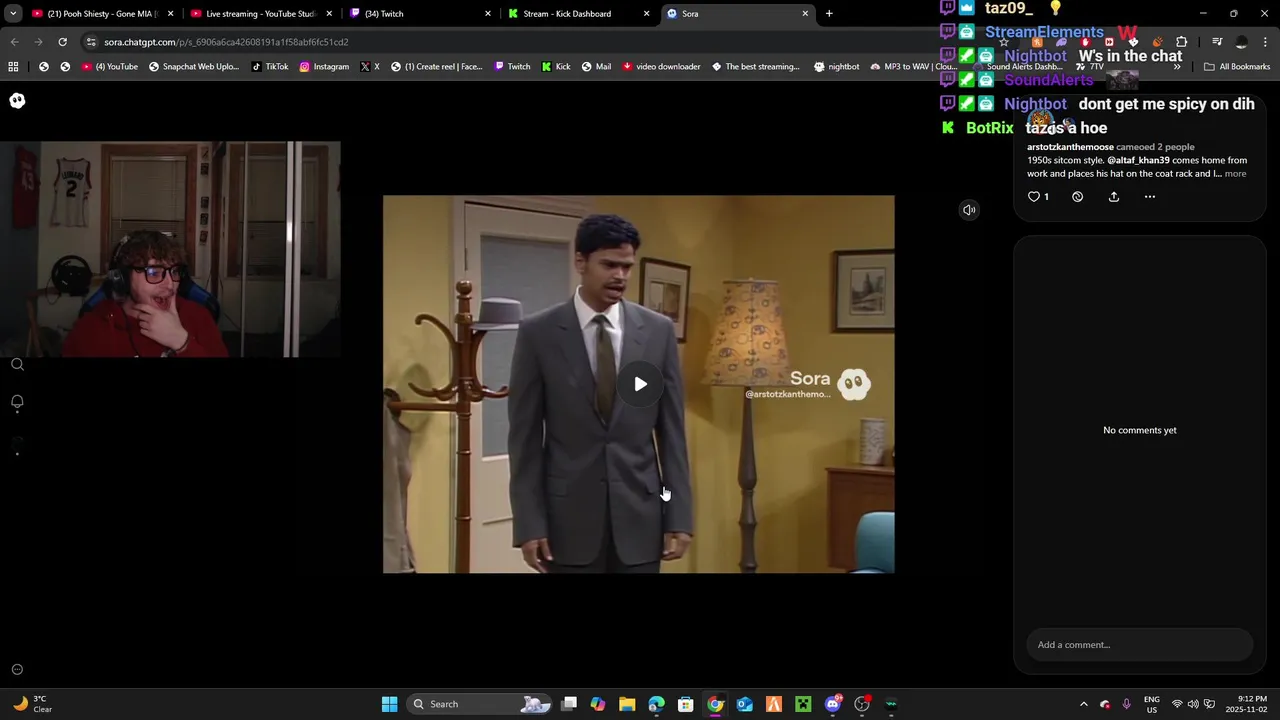
Task: Open the Kick bookmark
Action: (556, 67)
